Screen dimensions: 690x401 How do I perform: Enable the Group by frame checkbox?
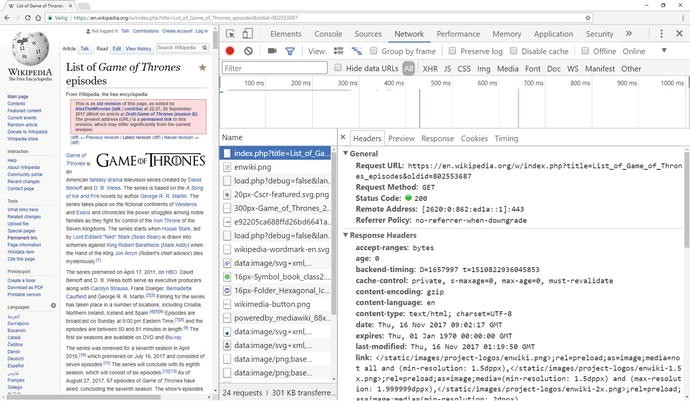point(374,51)
